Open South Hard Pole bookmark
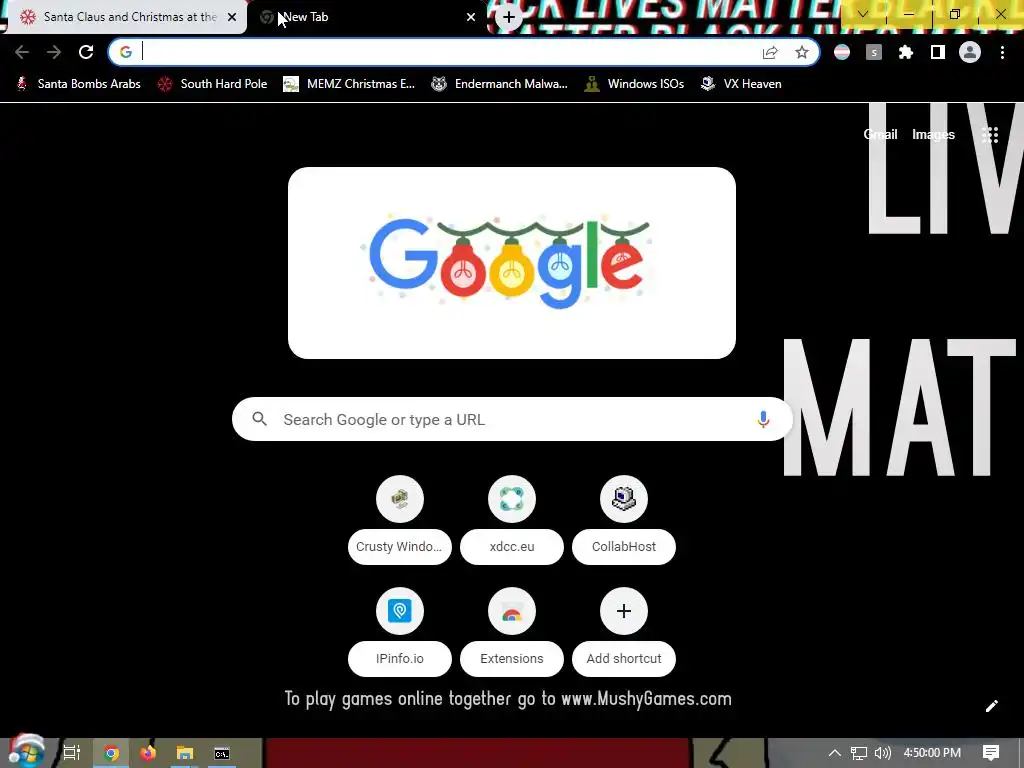The image size is (1024, 768). point(212,84)
